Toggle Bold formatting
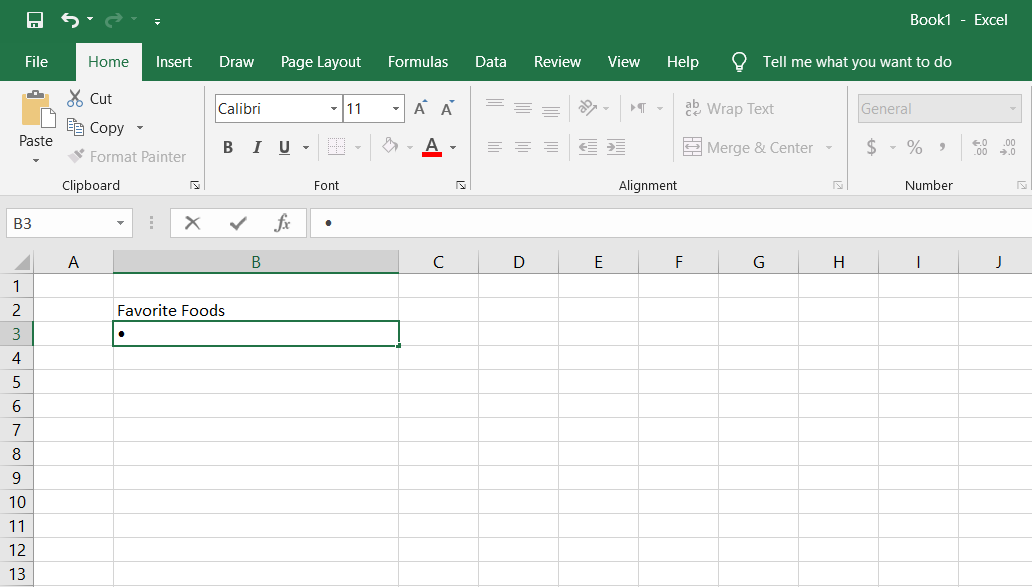This screenshot has width=1032, height=587. (228, 147)
